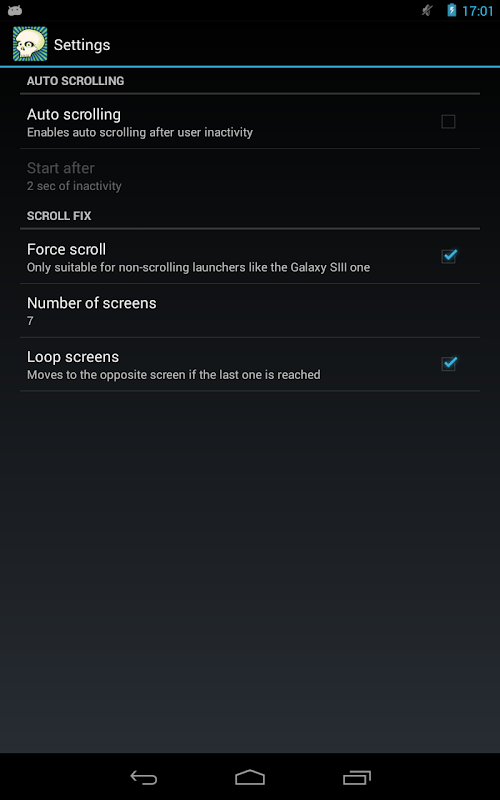
Task: Select the Auto scrolling preference row
Action: coord(250,122)
